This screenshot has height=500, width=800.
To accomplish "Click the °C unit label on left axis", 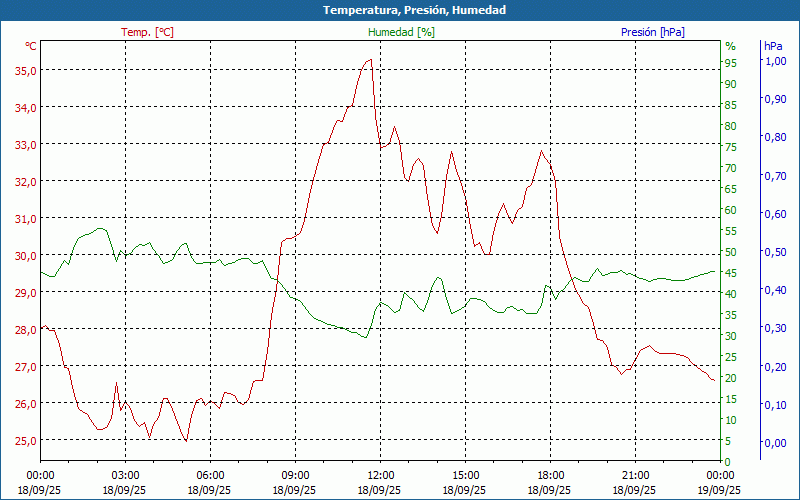I will [30, 46].
